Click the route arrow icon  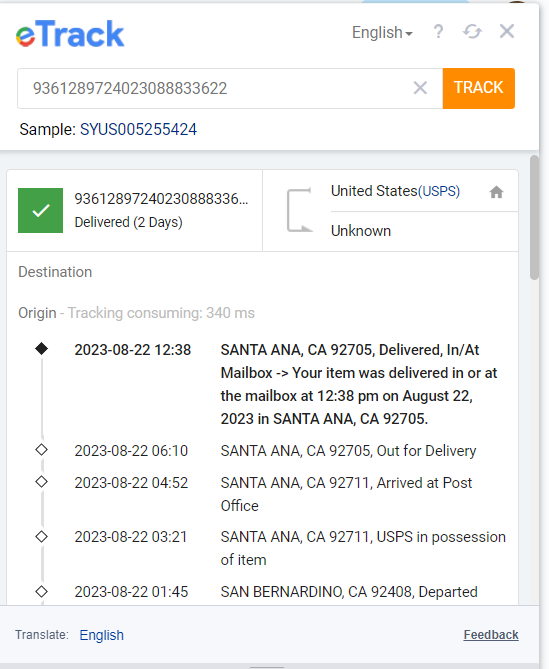(x=299, y=210)
